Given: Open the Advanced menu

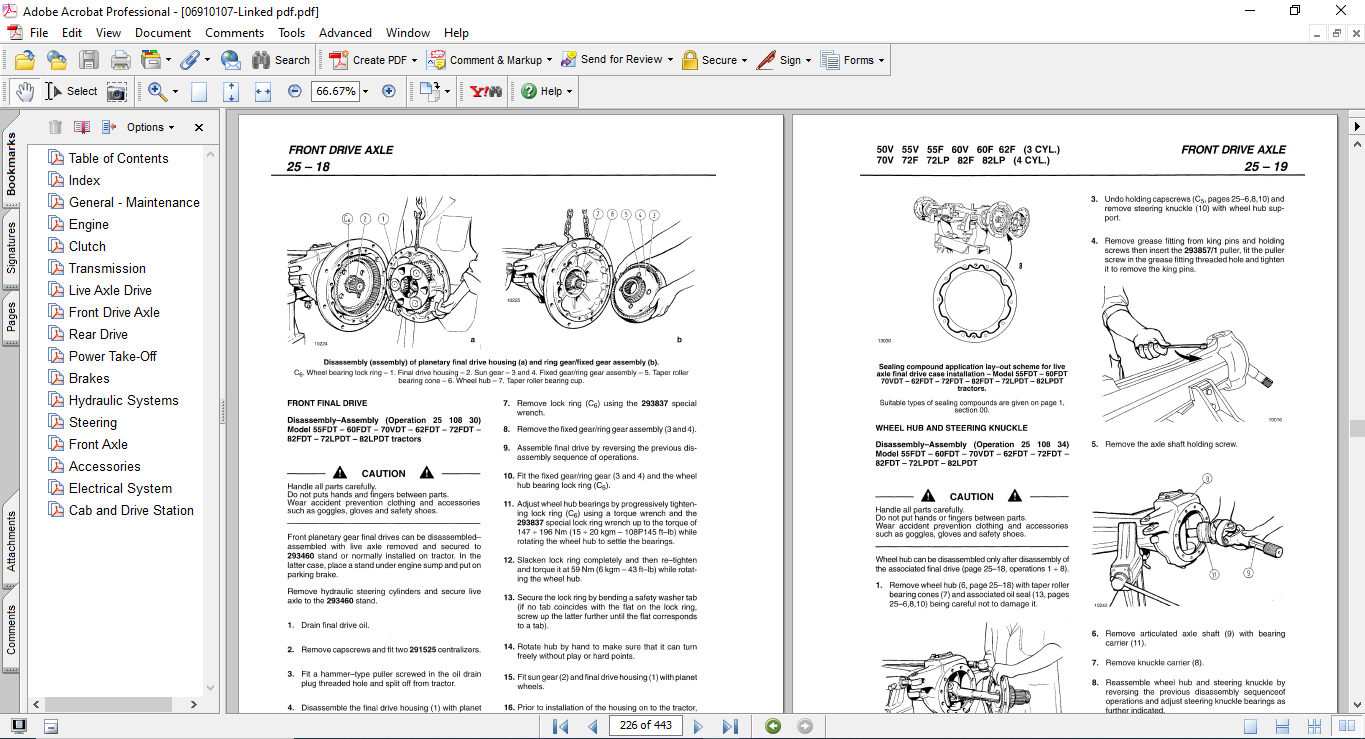Looking at the screenshot, I should pos(345,33).
